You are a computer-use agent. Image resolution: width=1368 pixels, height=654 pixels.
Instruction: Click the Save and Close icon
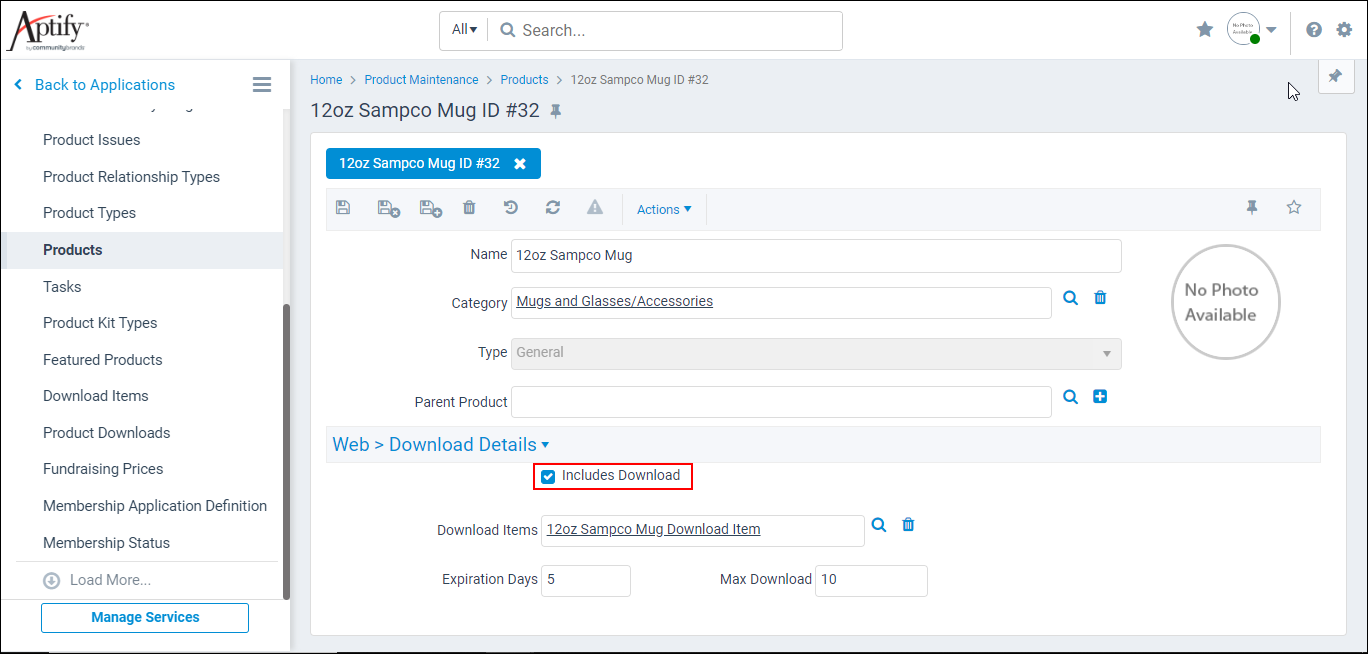tap(388, 207)
